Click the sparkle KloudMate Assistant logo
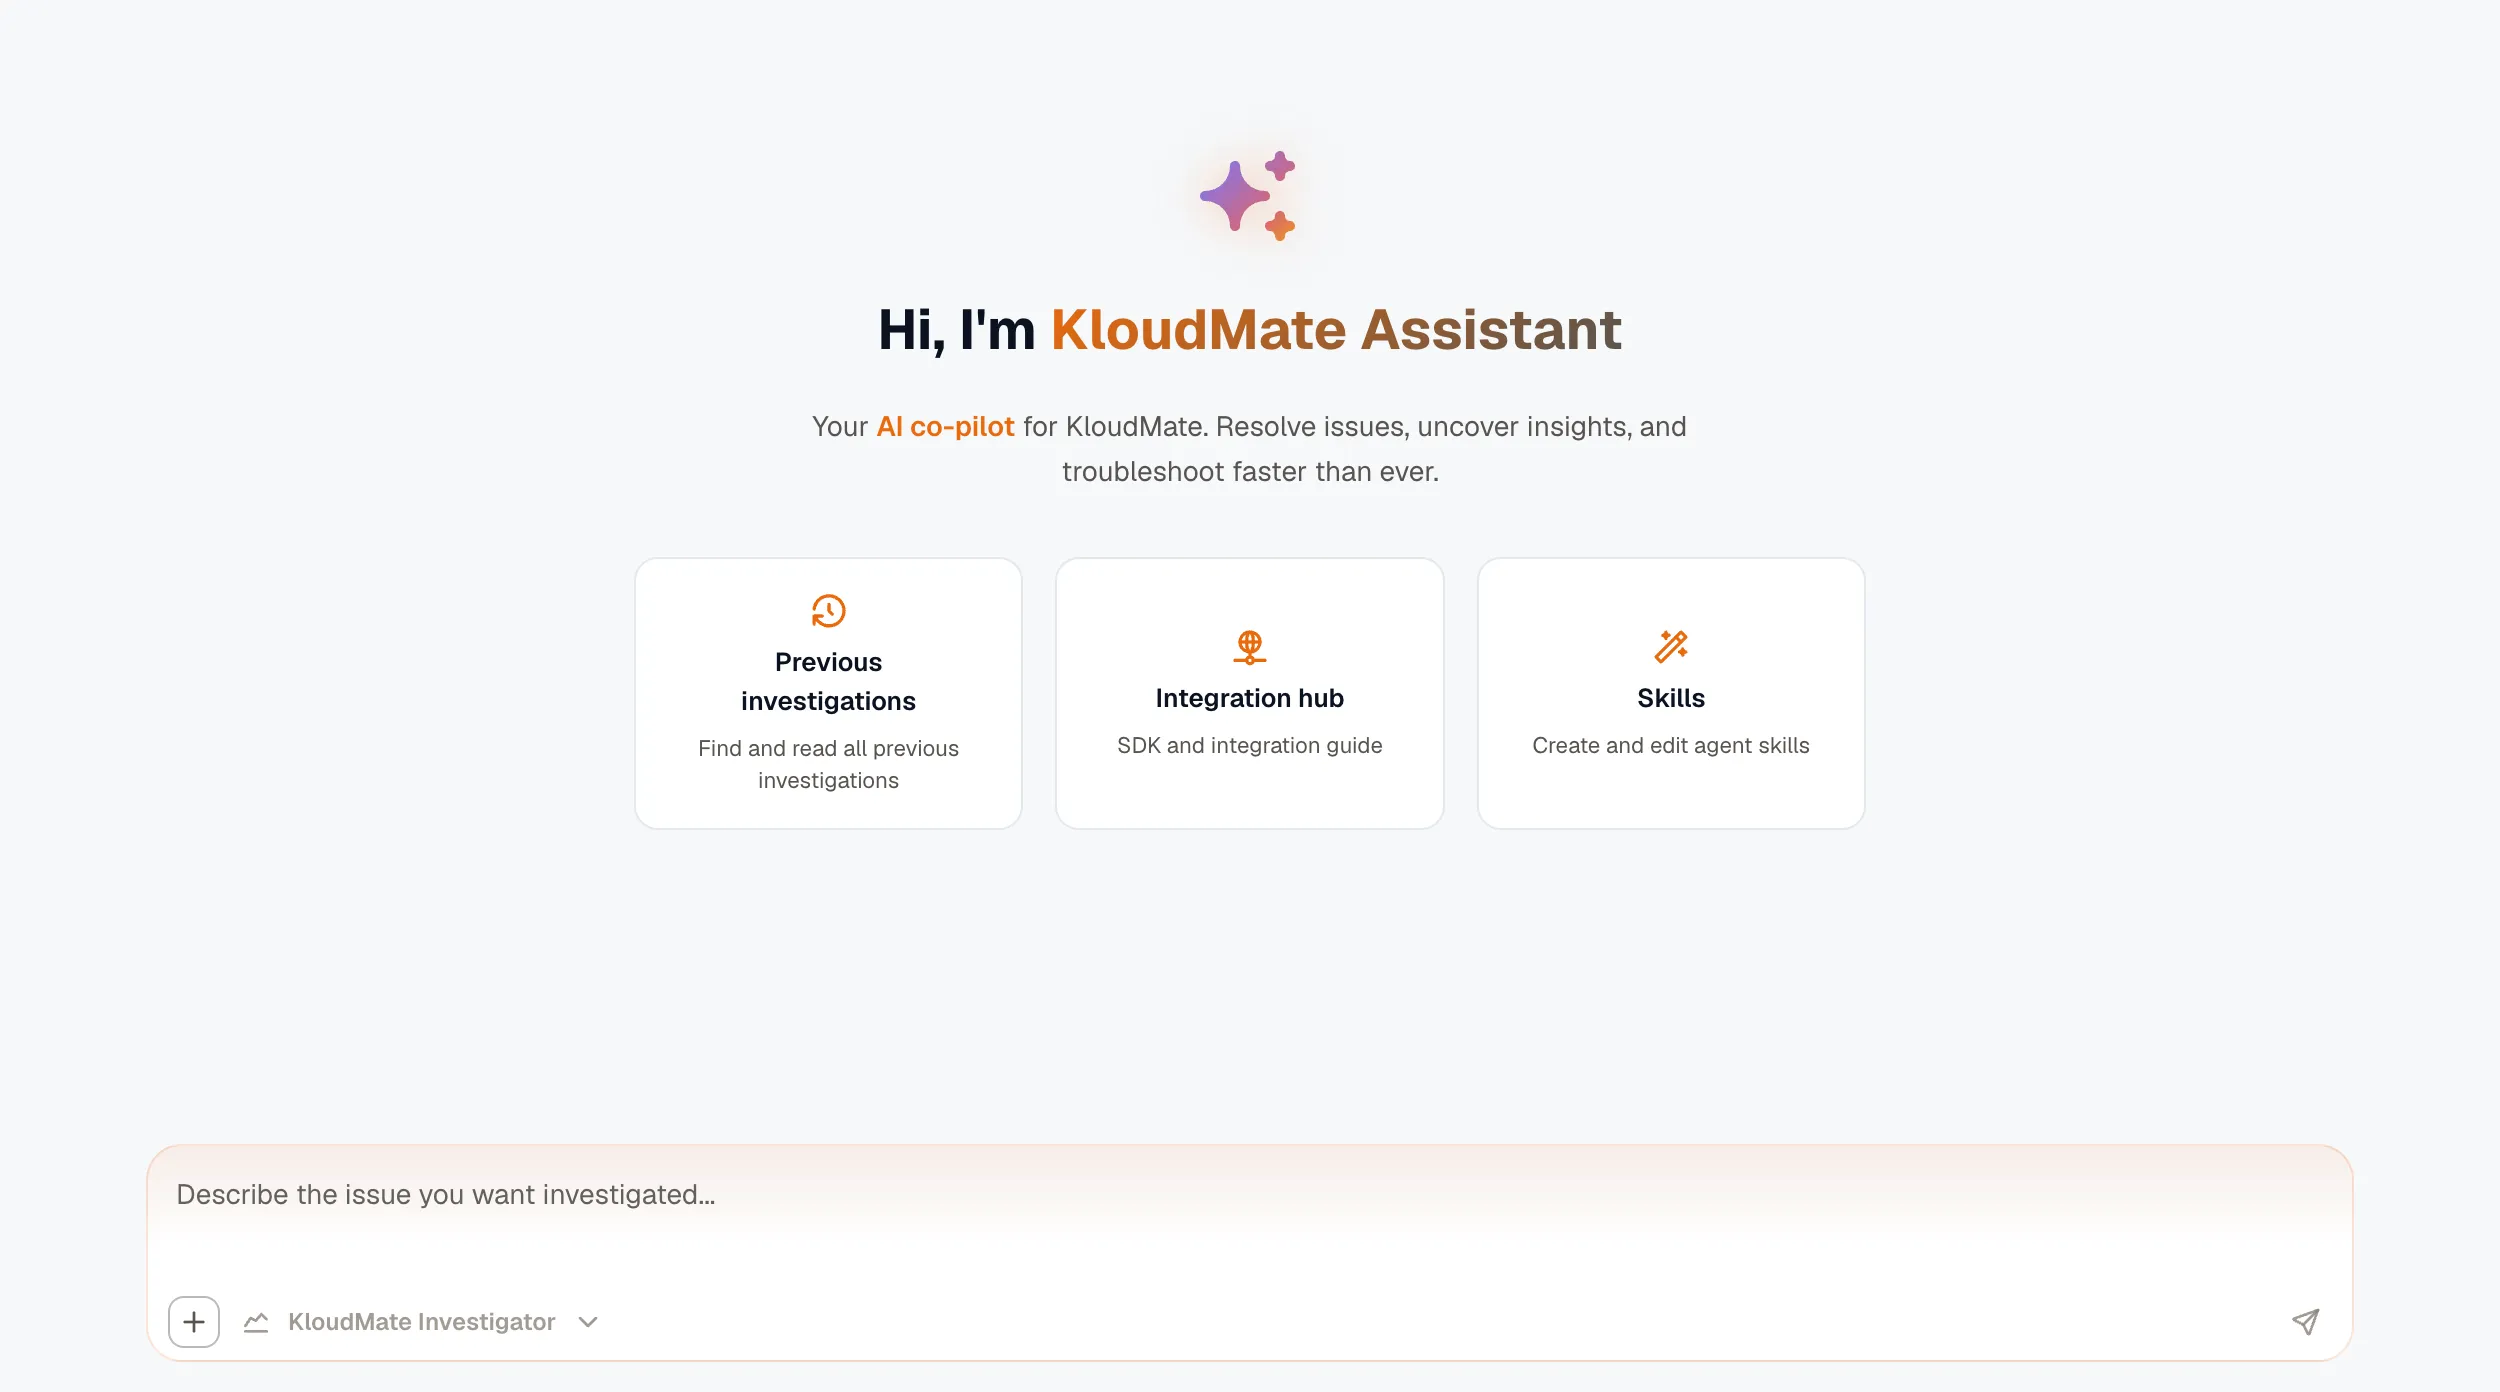The image size is (2500, 1392). point(1248,196)
